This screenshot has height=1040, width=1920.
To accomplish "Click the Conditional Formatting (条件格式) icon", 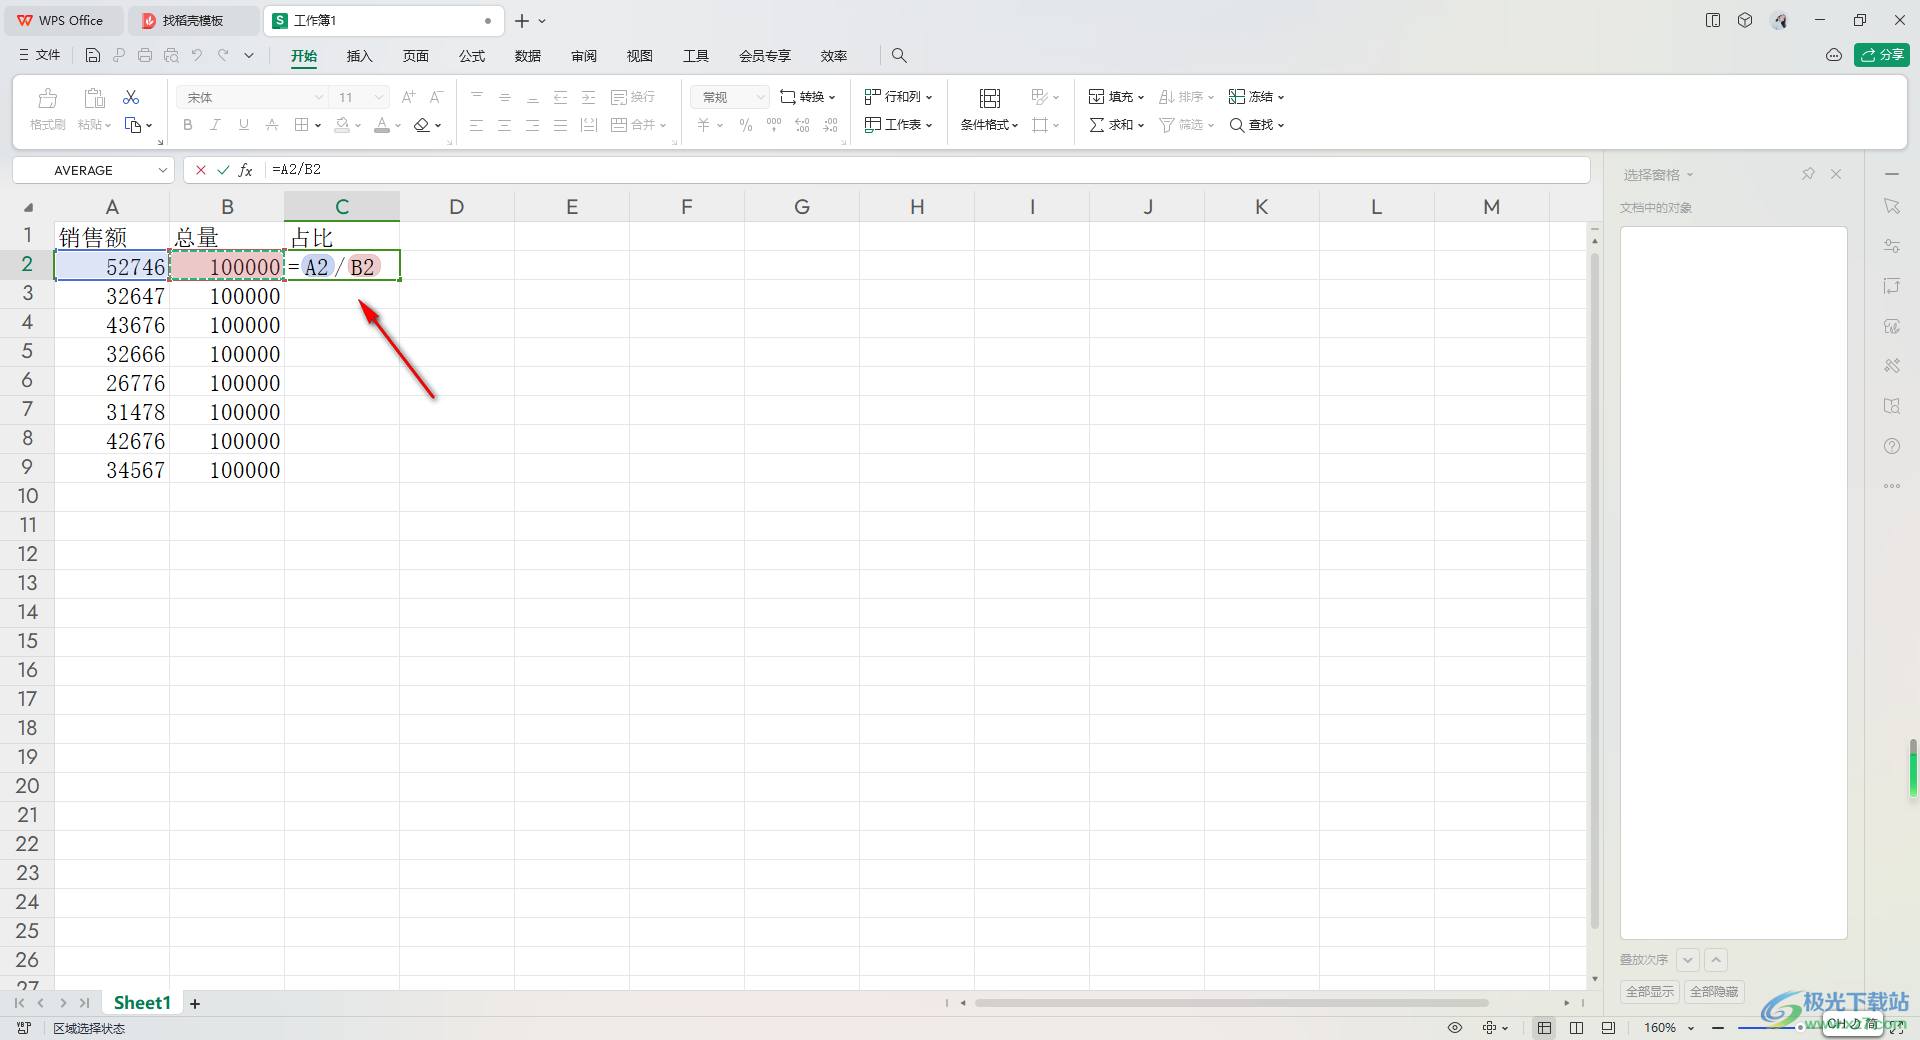I will [990, 98].
